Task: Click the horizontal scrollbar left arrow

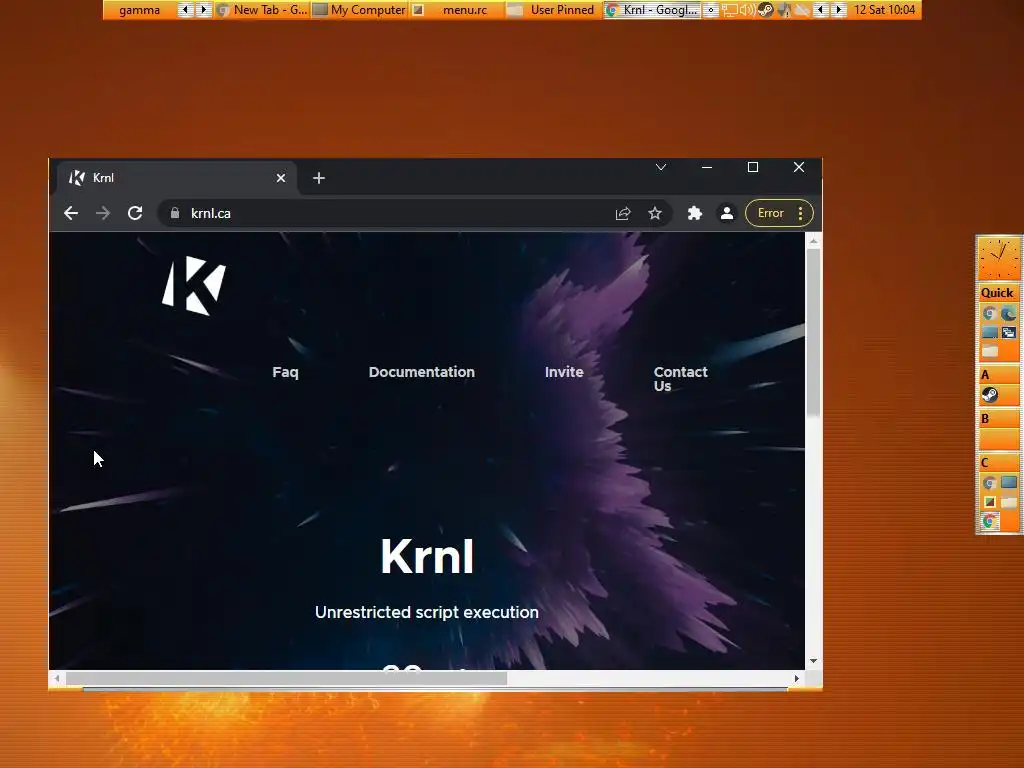Action: pyautogui.click(x=57, y=679)
